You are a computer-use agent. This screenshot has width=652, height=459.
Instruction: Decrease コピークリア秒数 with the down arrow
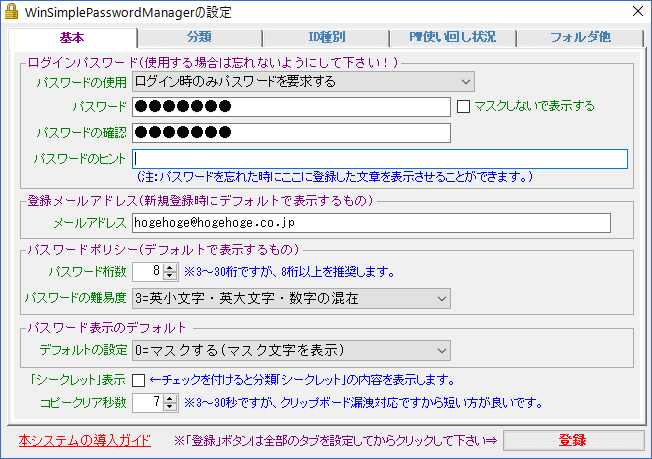point(170,407)
